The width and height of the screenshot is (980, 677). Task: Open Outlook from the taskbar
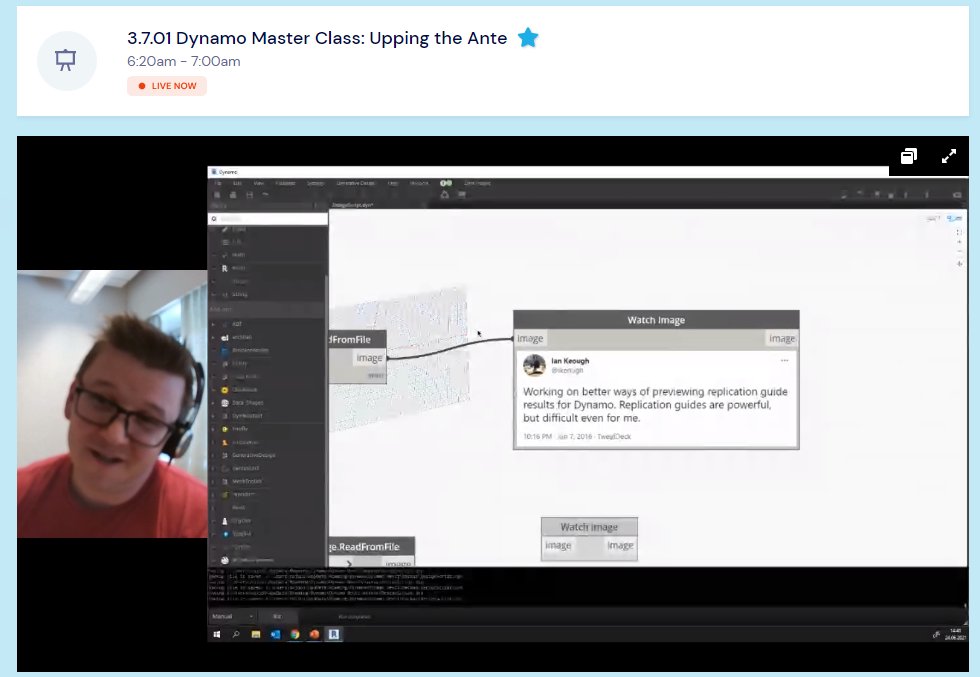(275, 634)
